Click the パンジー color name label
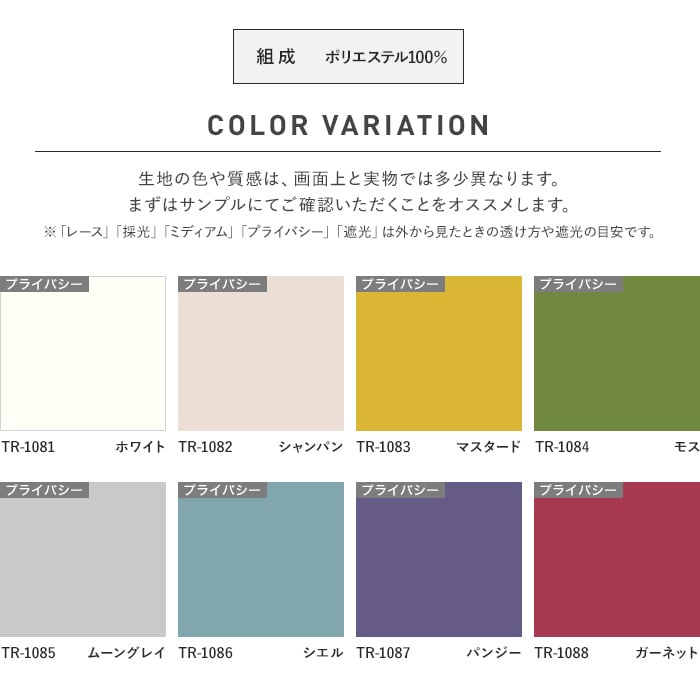 click(x=494, y=653)
